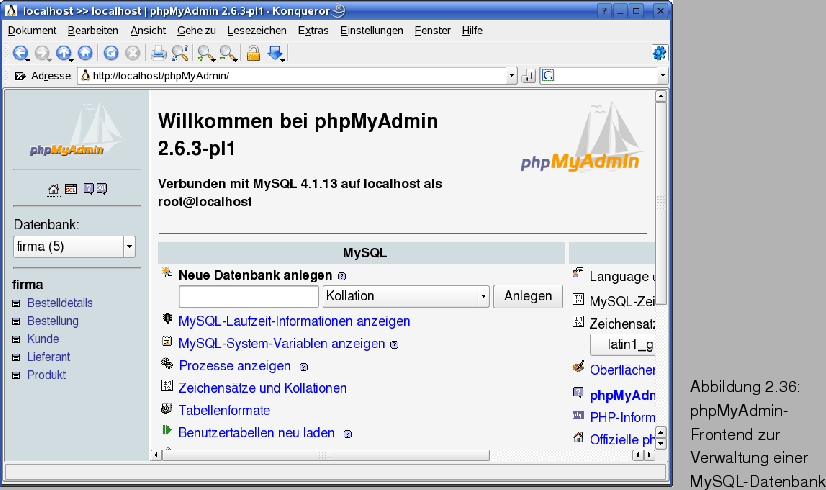Expand the address bar history dropdown arrow

(512, 76)
